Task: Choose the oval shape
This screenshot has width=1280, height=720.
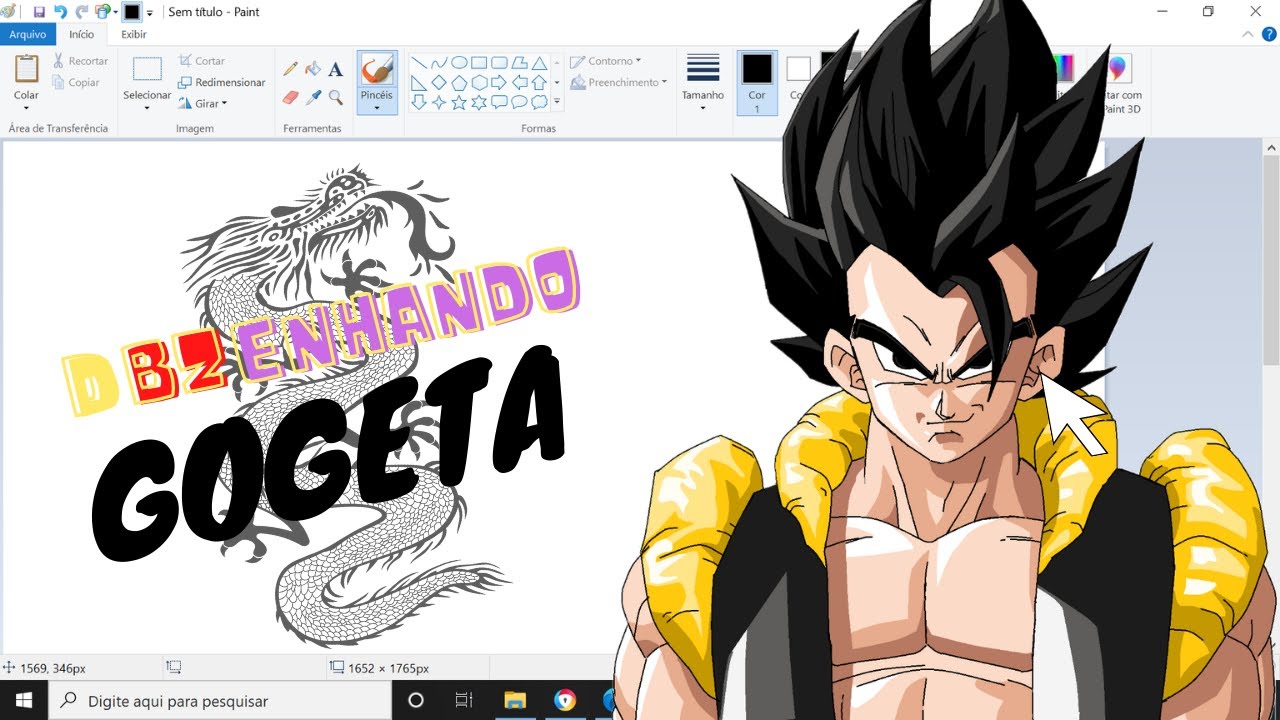Action: [x=459, y=62]
